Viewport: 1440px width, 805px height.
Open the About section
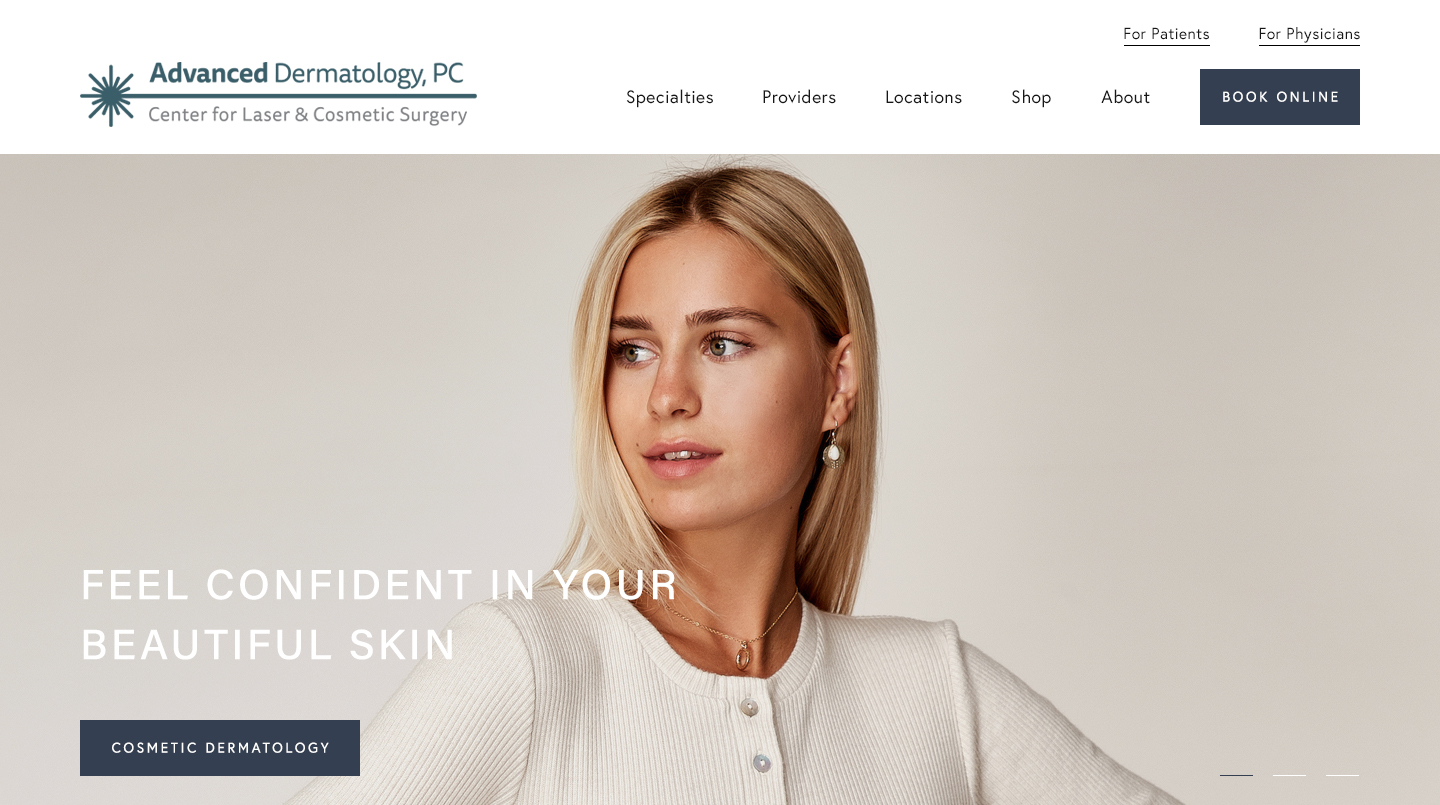pos(1126,97)
